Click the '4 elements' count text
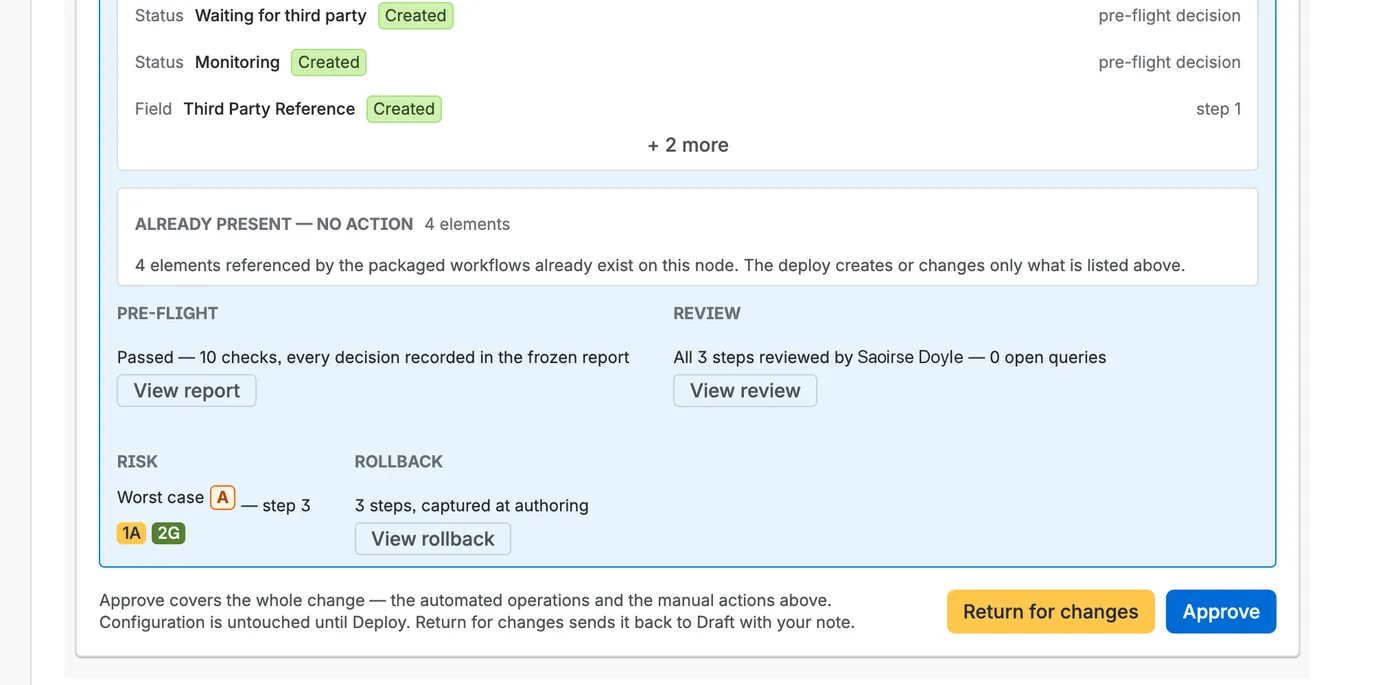This screenshot has width=1400, height=685. 467,224
